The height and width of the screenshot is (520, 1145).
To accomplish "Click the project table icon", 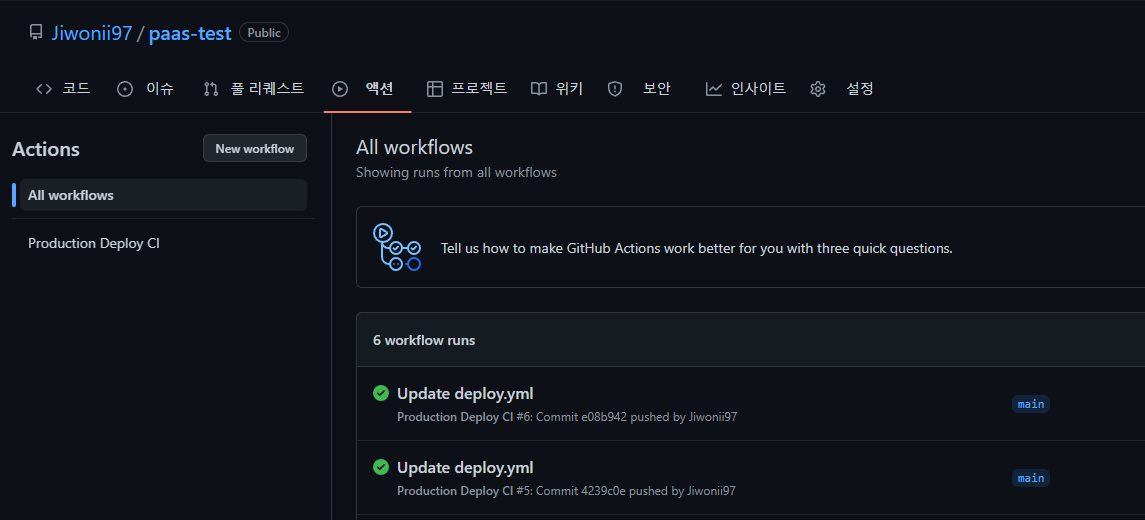I will pos(434,89).
